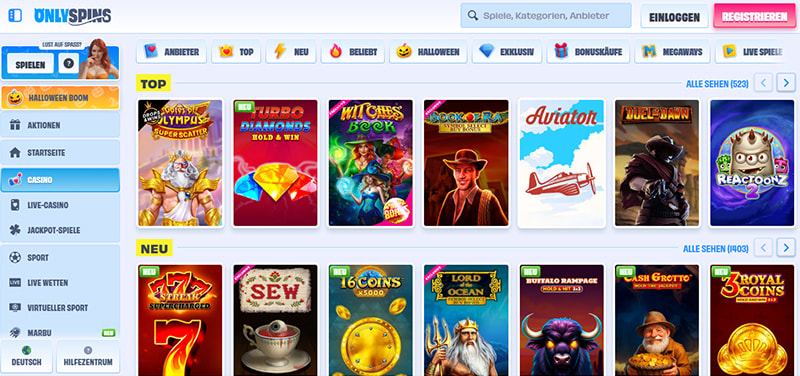Image resolution: width=800 pixels, height=376 pixels.
Task: Click the flame icon in Beliebt filter
Action: pos(335,52)
